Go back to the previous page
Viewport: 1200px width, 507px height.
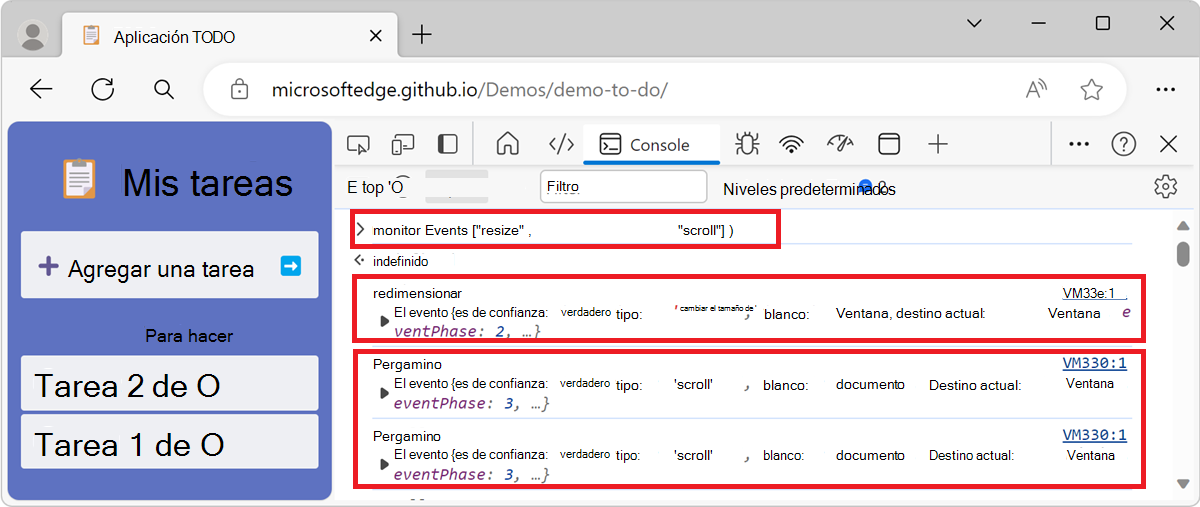pyautogui.click(x=41, y=89)
